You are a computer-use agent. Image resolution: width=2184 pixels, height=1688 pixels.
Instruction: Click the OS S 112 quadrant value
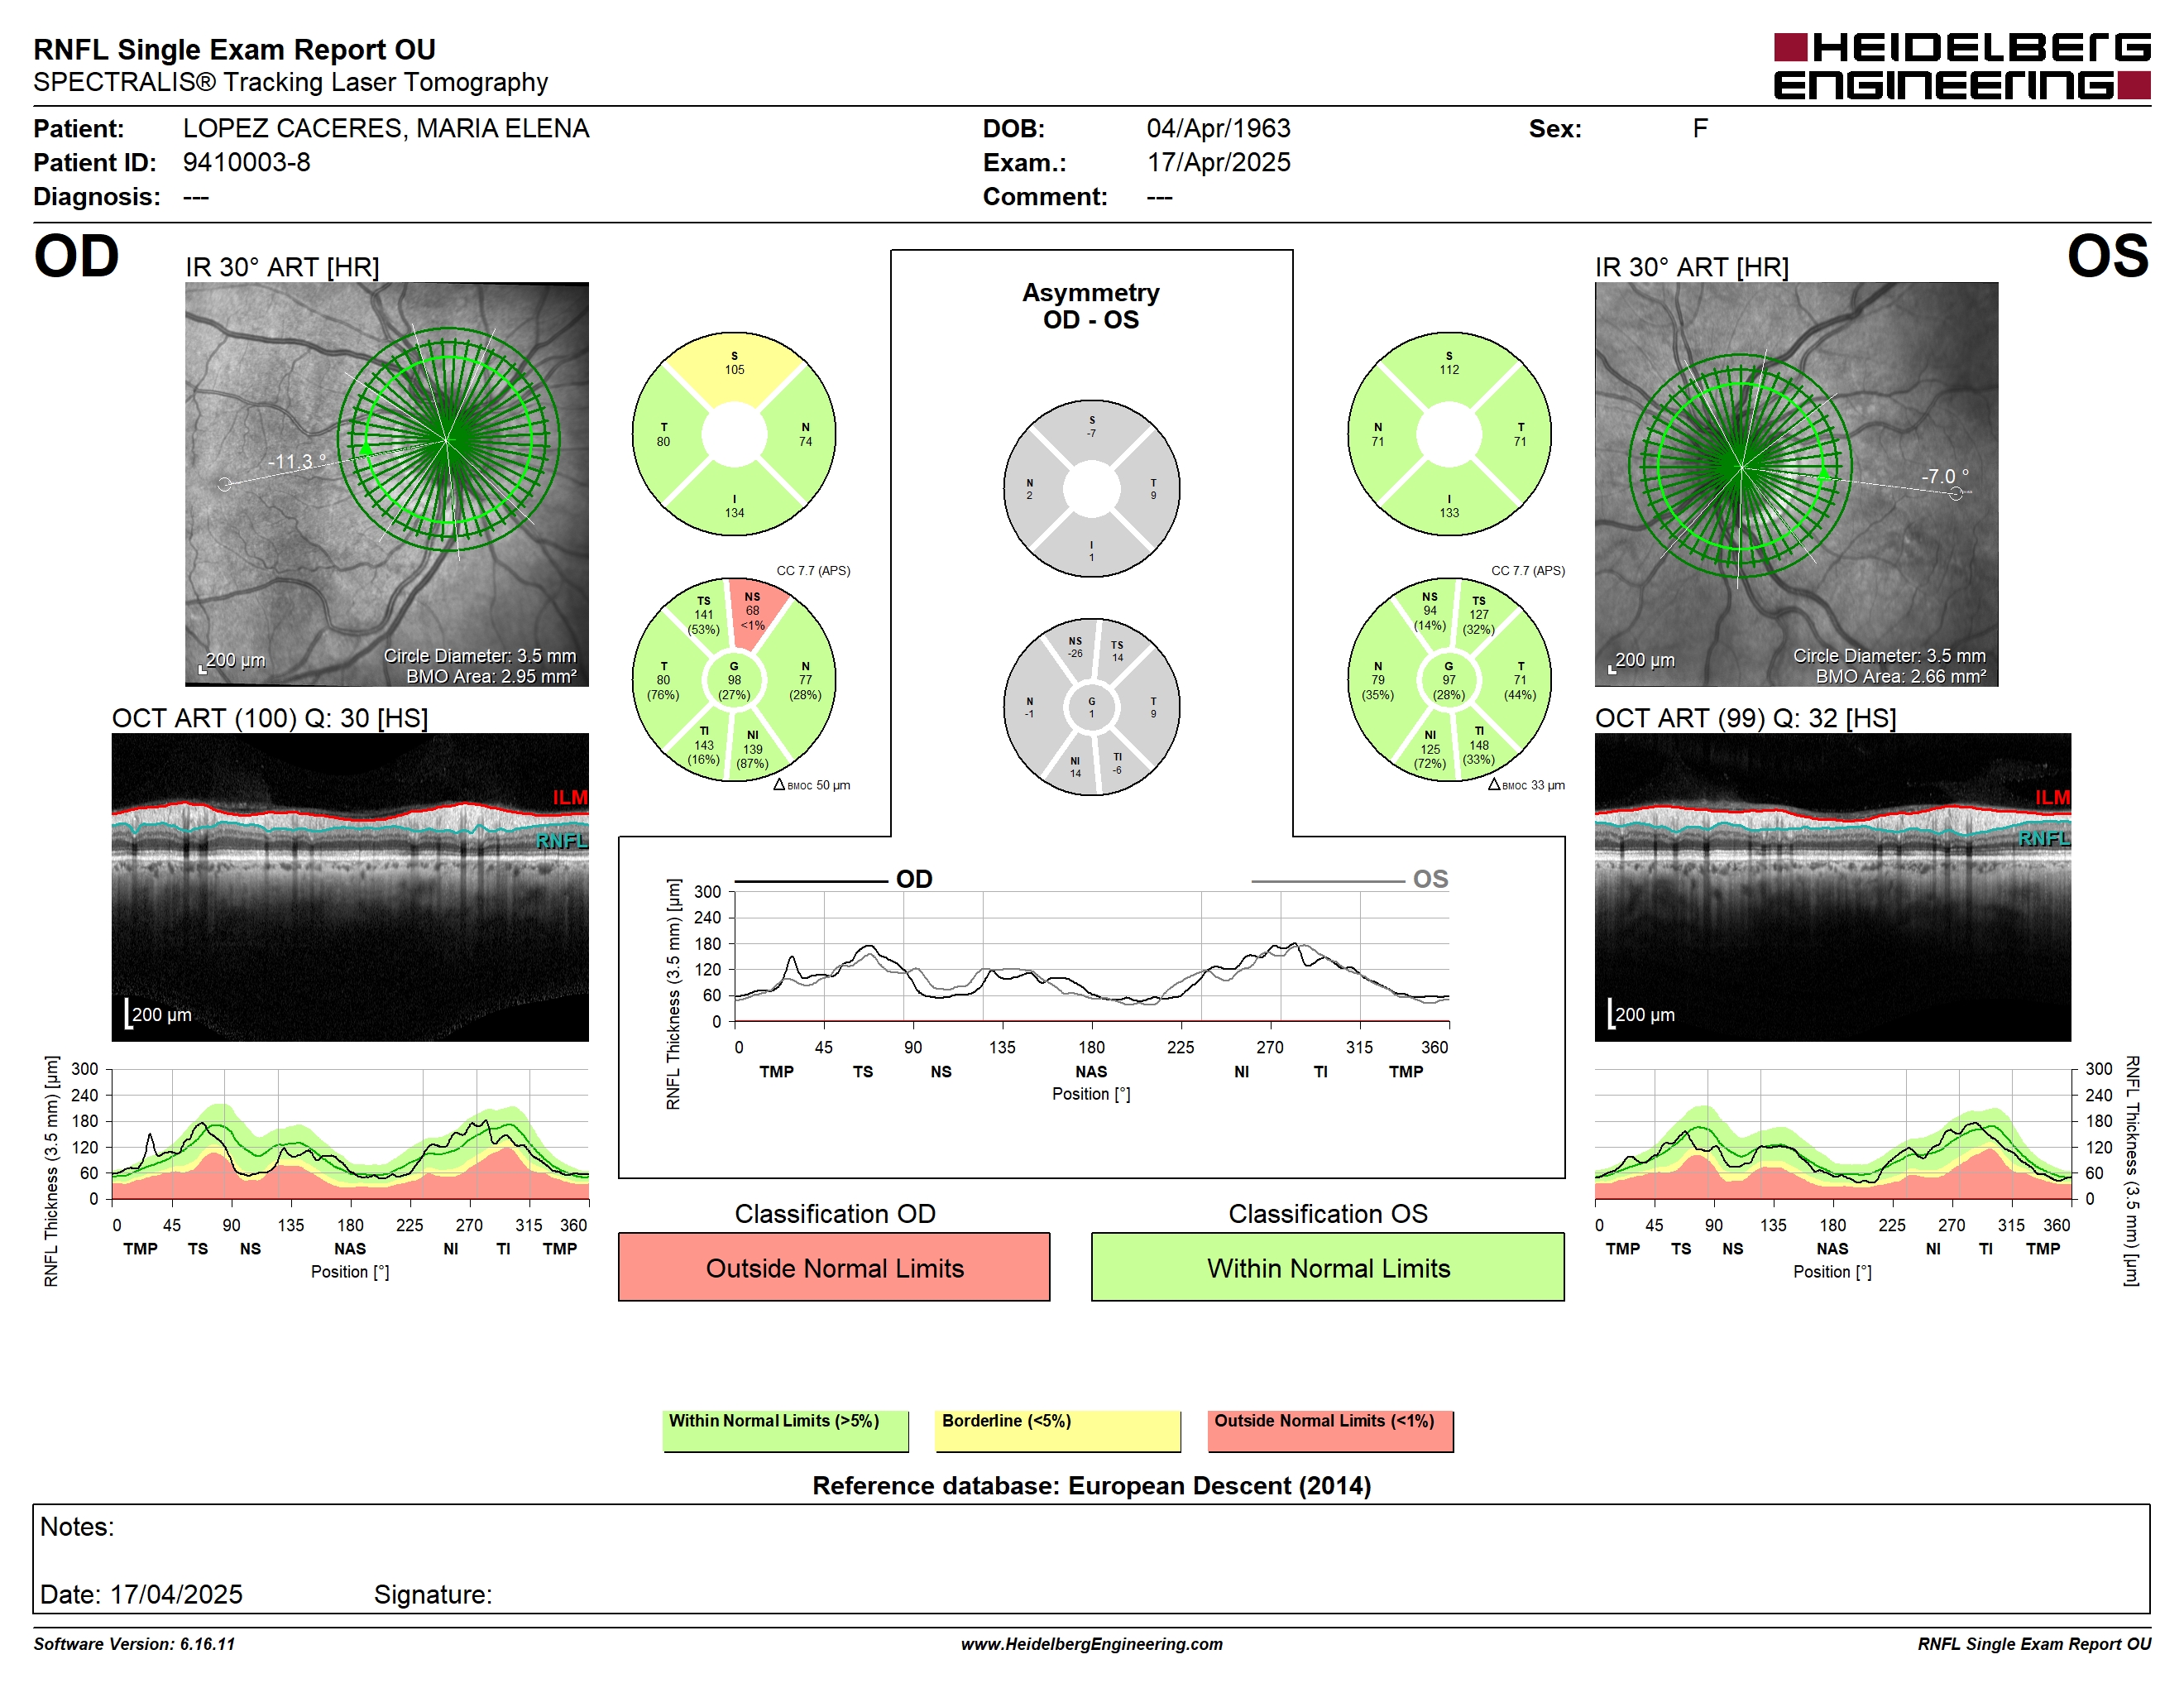pos(1449,363)
